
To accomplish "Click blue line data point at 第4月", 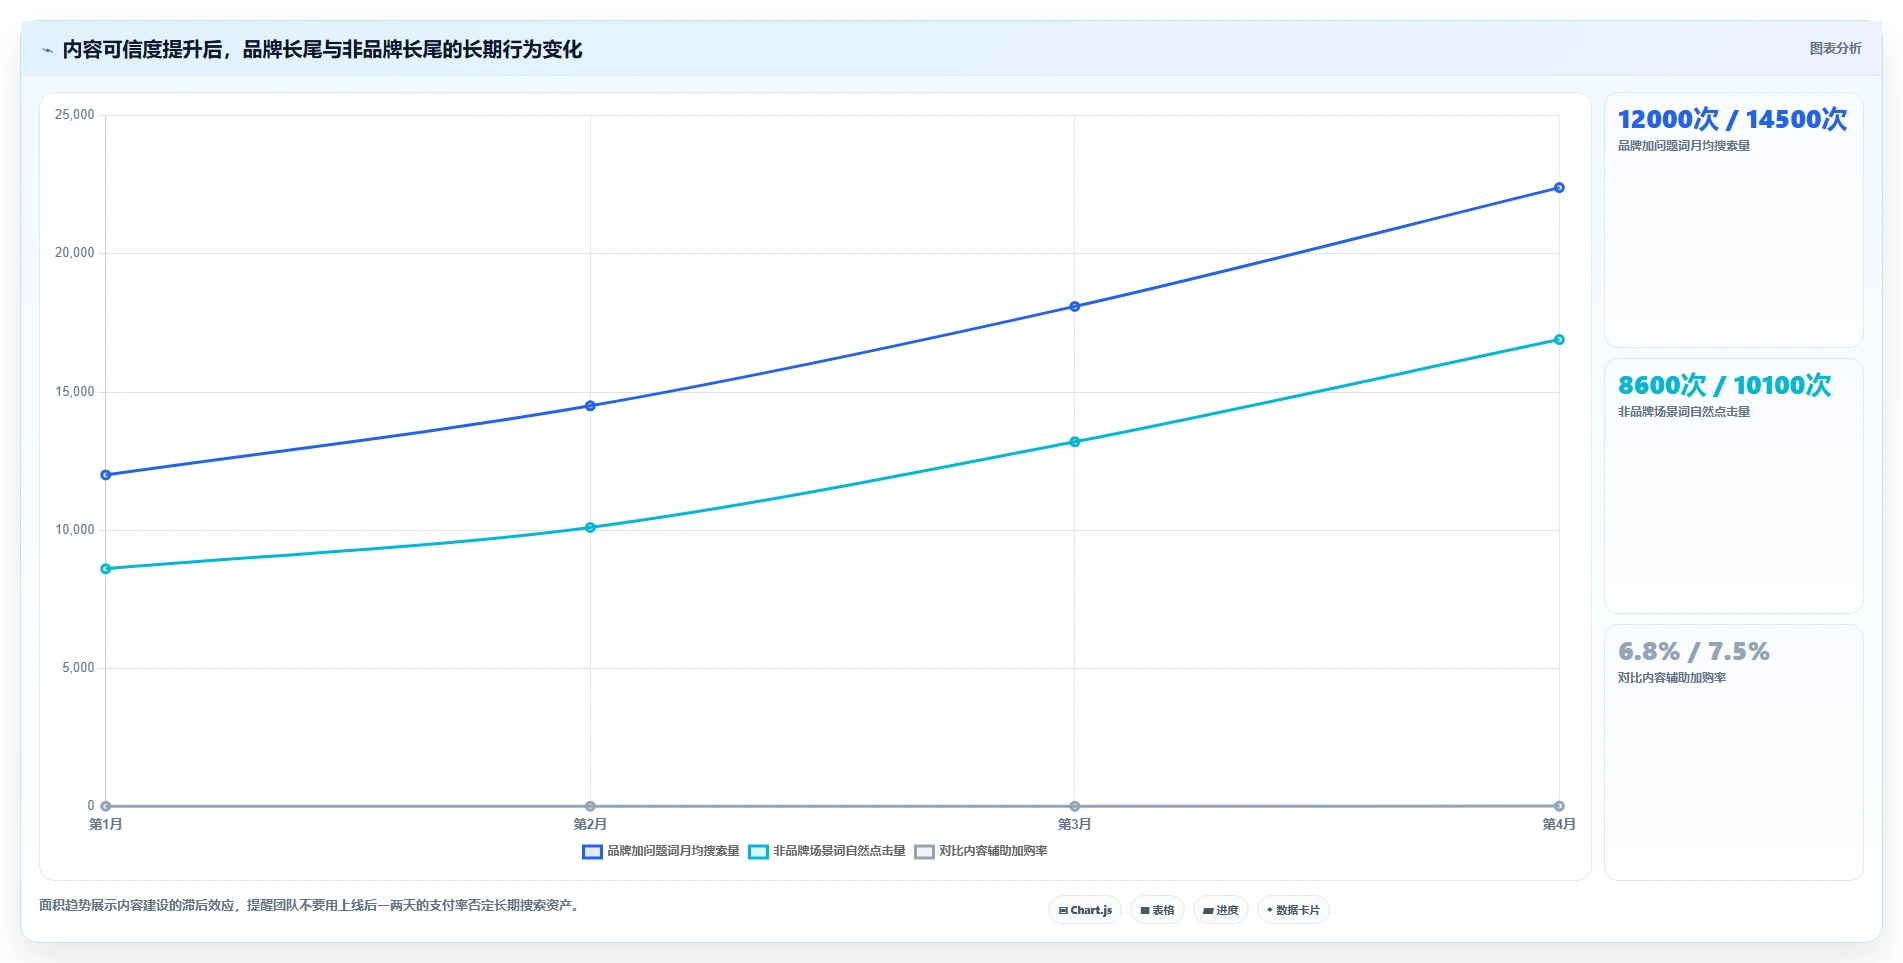I will [x=1559, y=188].
